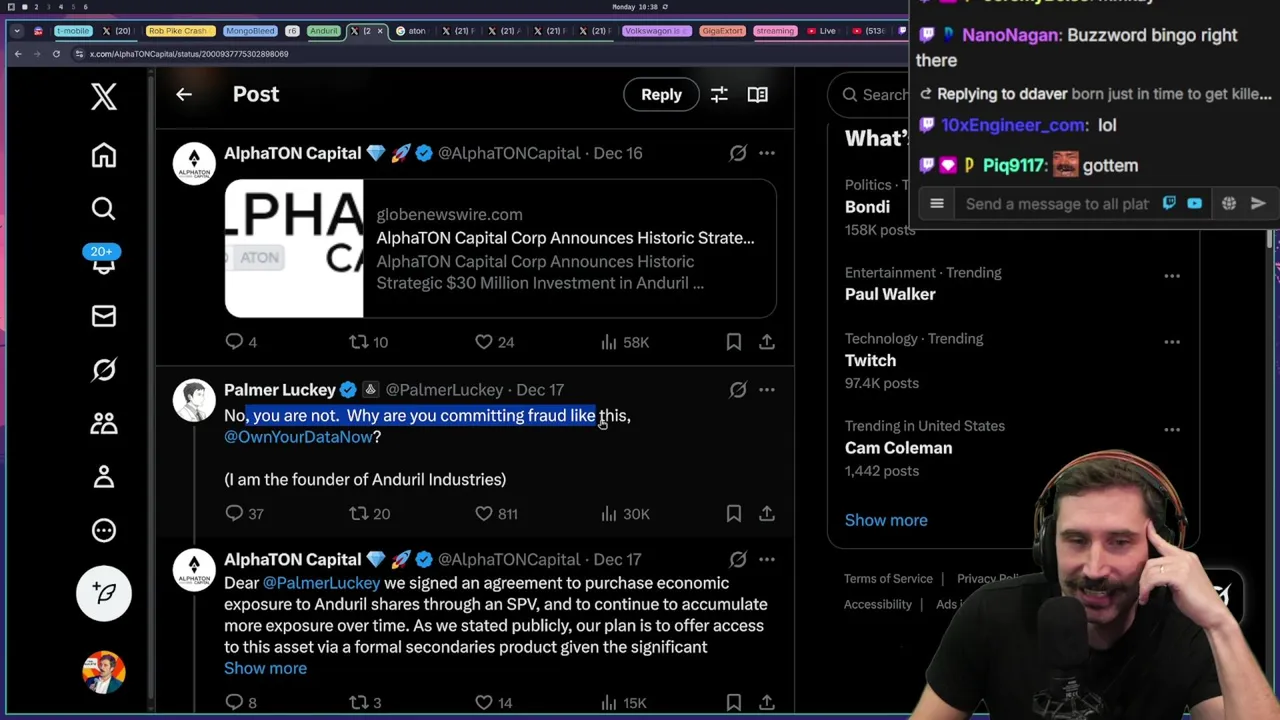This screenshot has width=1280, height=720.
Task: Repost Palmer Luckey's post with 20 reposts
Action: point(369,514)
